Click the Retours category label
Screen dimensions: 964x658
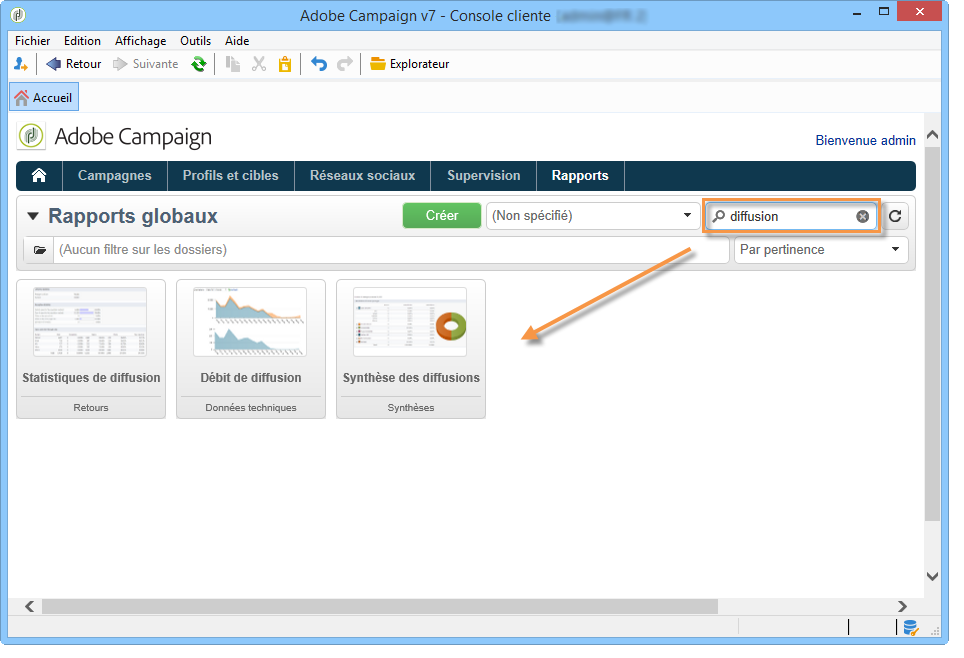click(91, 408)
